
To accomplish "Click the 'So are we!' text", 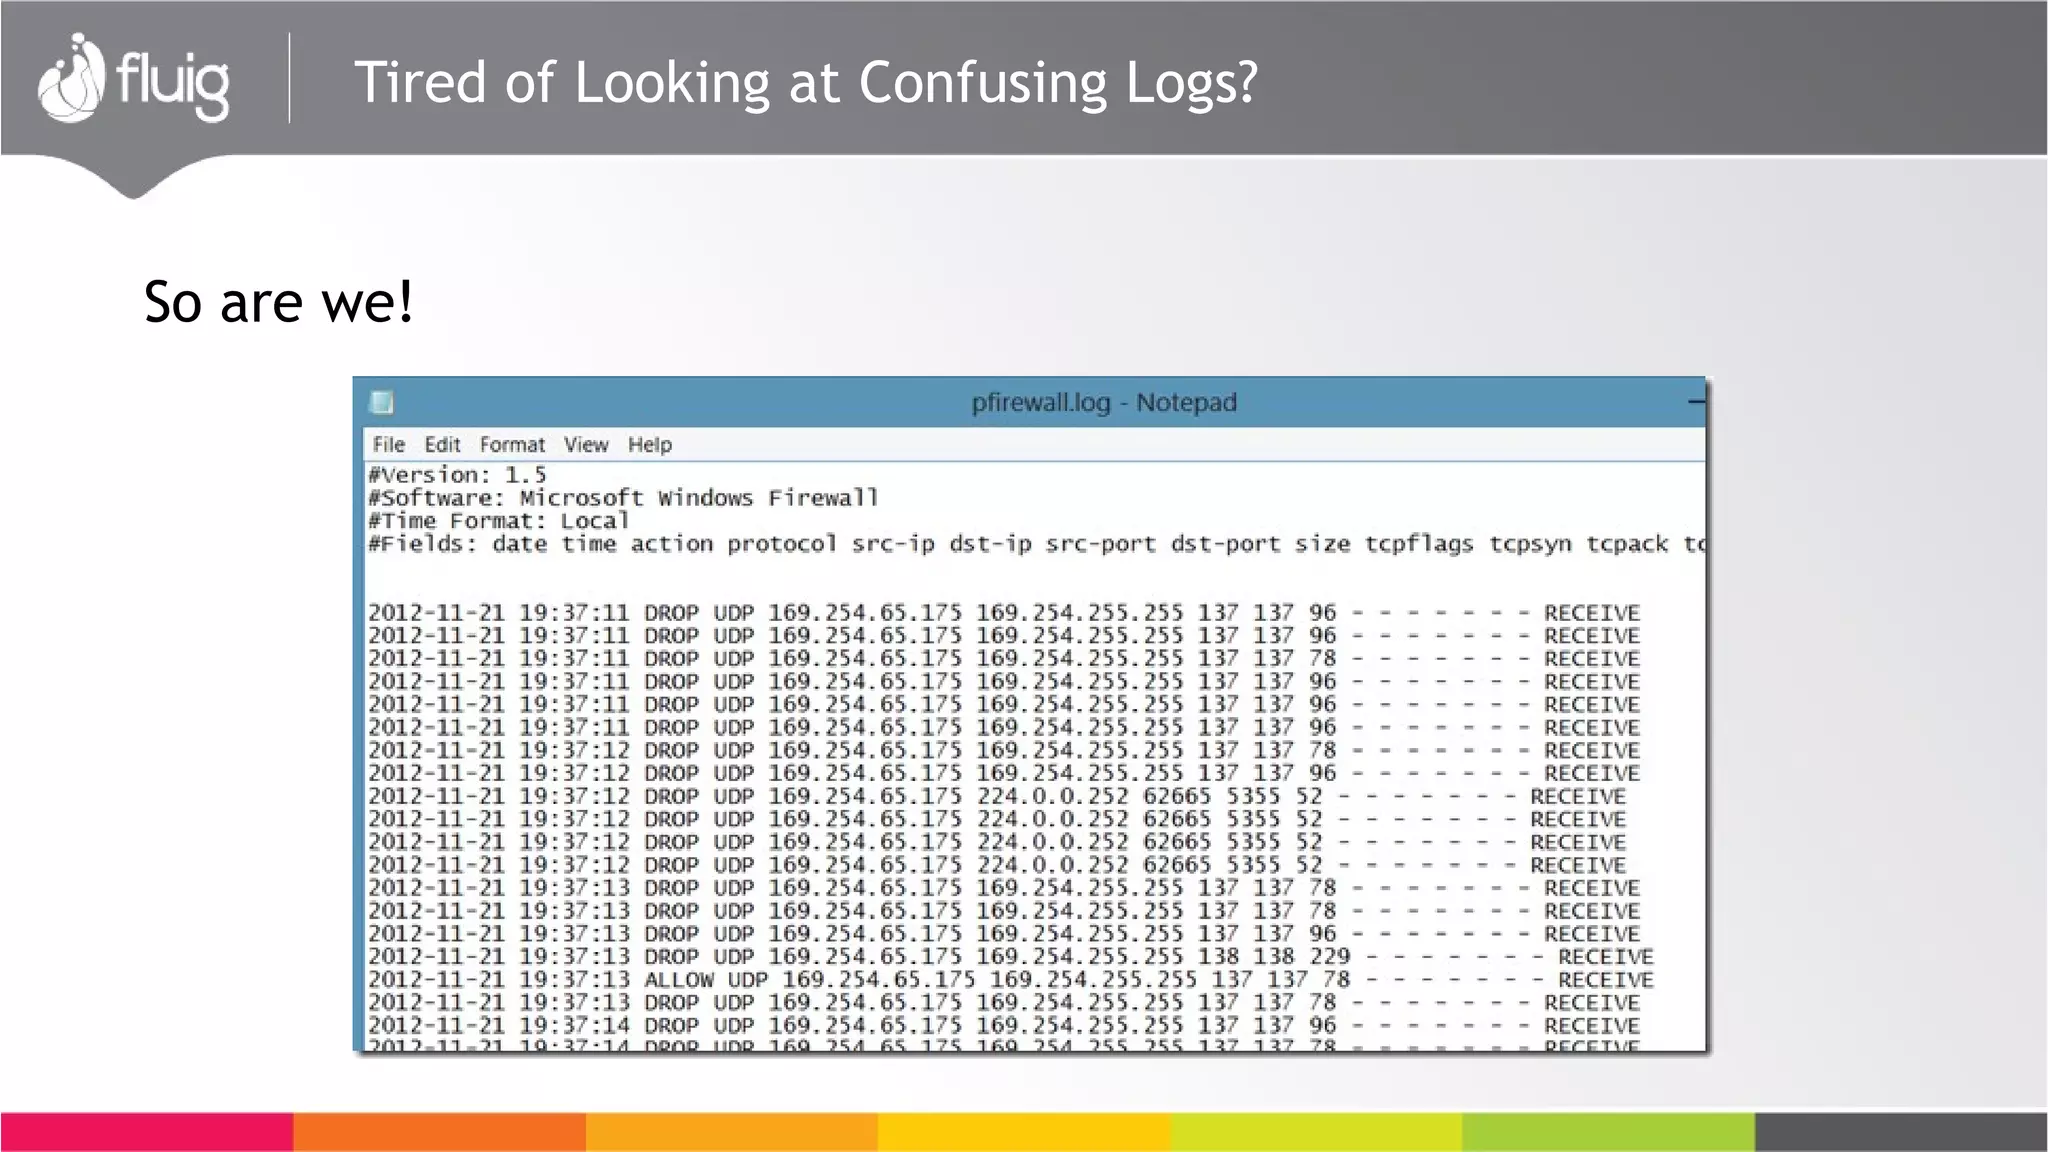I will click(278, 301).
